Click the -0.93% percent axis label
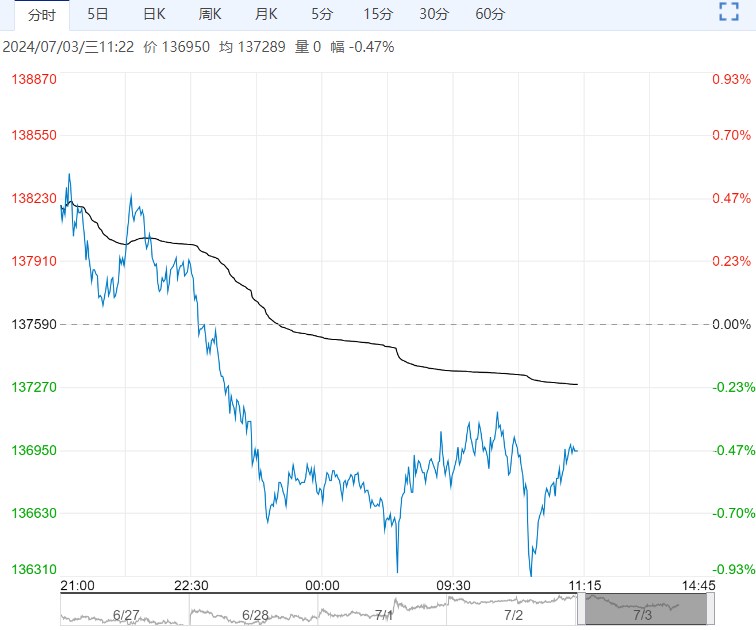This screenshot has width=756, height=630. [734, 569]
